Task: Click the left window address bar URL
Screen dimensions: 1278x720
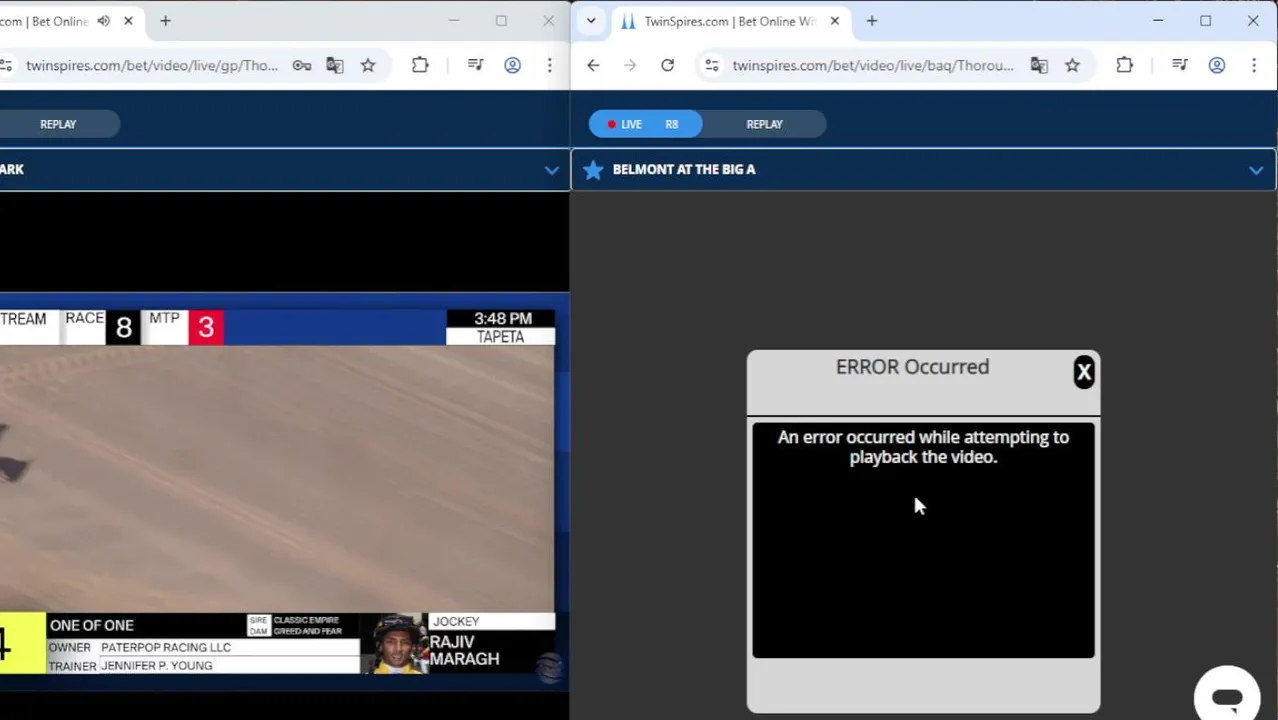Action: tap(152, 65)
